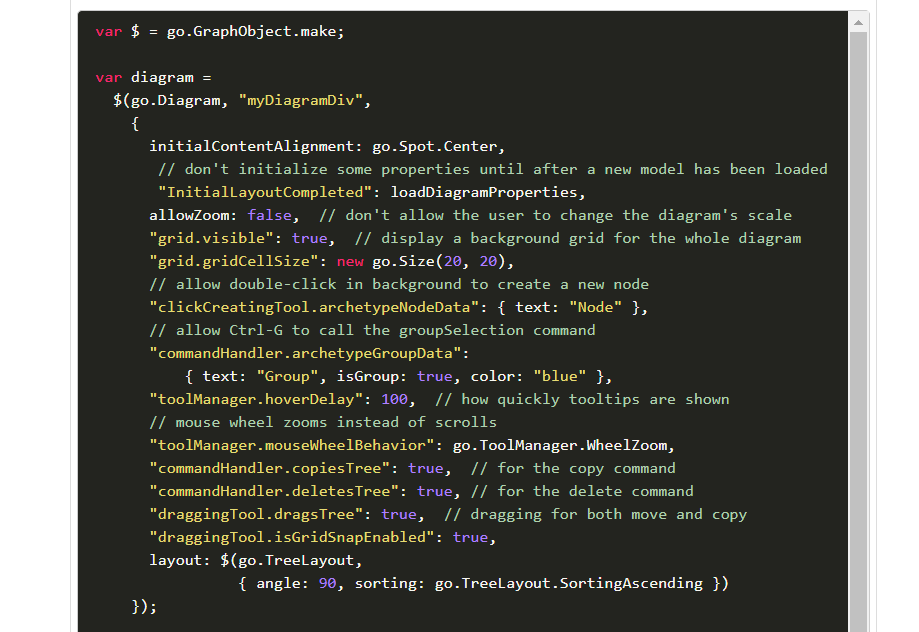Click "go.Spot.Center" value
This screenshot has width=919, height=632.
click(435, 146)
